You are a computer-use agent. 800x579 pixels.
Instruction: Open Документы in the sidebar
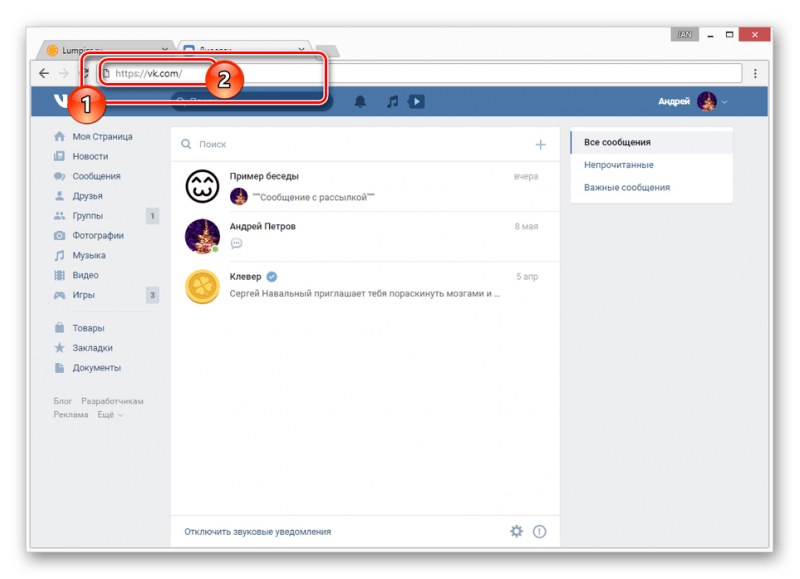tap(96, 368)
